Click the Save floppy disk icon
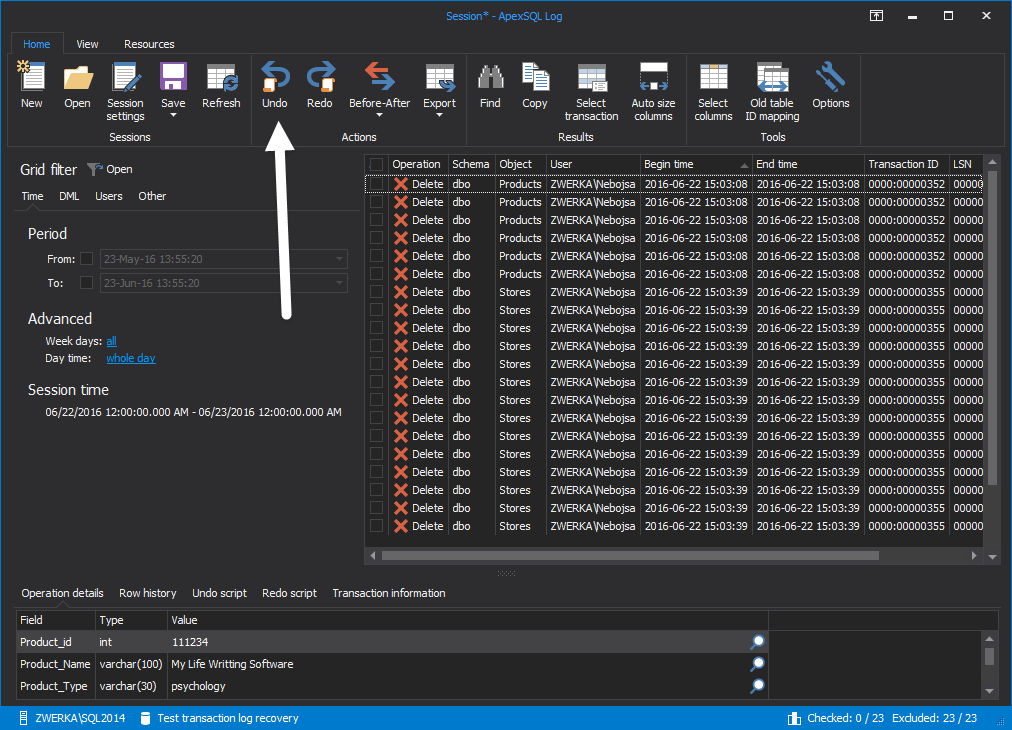The width and height of the screenshot is (1012, 730). tap(173, 77)
